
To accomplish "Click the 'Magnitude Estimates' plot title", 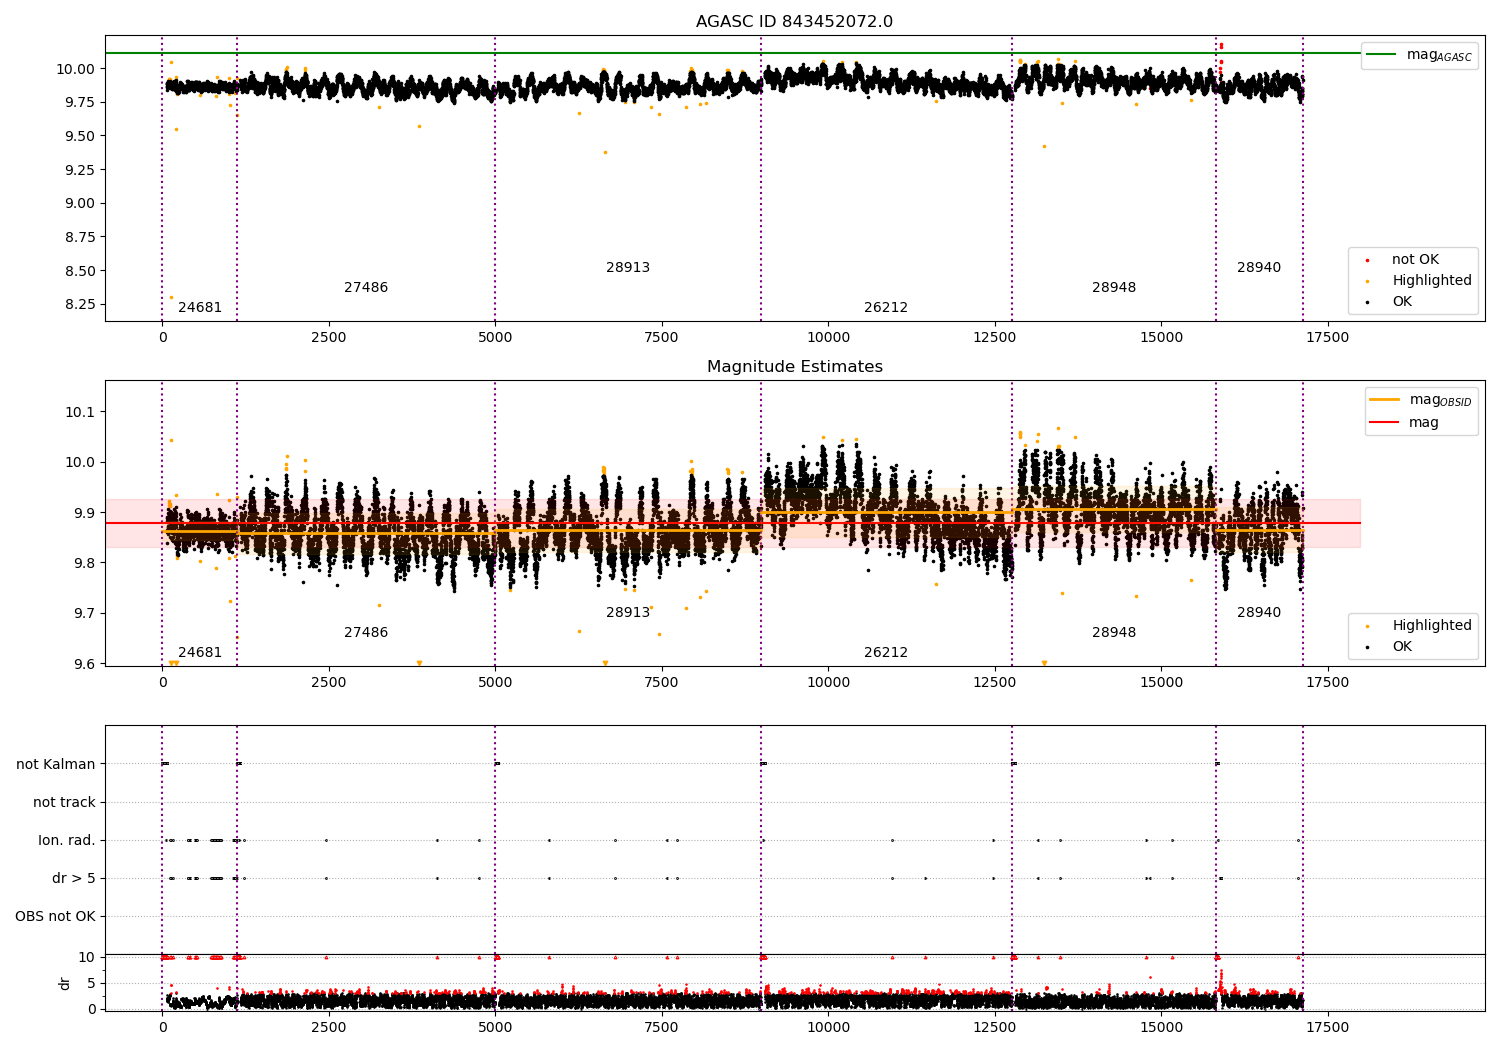I will coord(794,367).
